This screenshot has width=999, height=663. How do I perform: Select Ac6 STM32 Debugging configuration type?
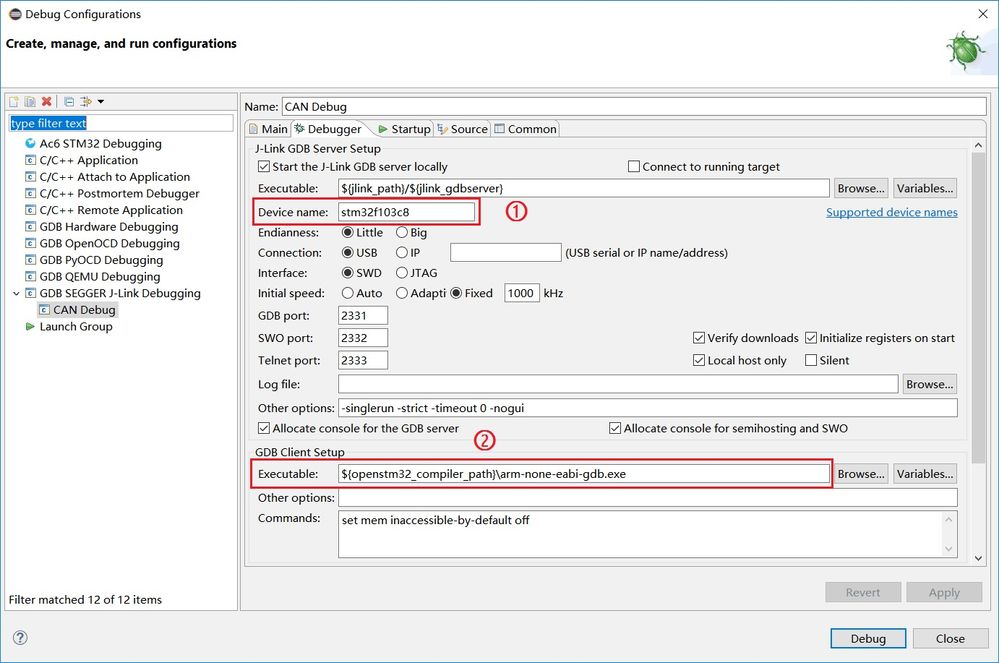coord(100,143)
